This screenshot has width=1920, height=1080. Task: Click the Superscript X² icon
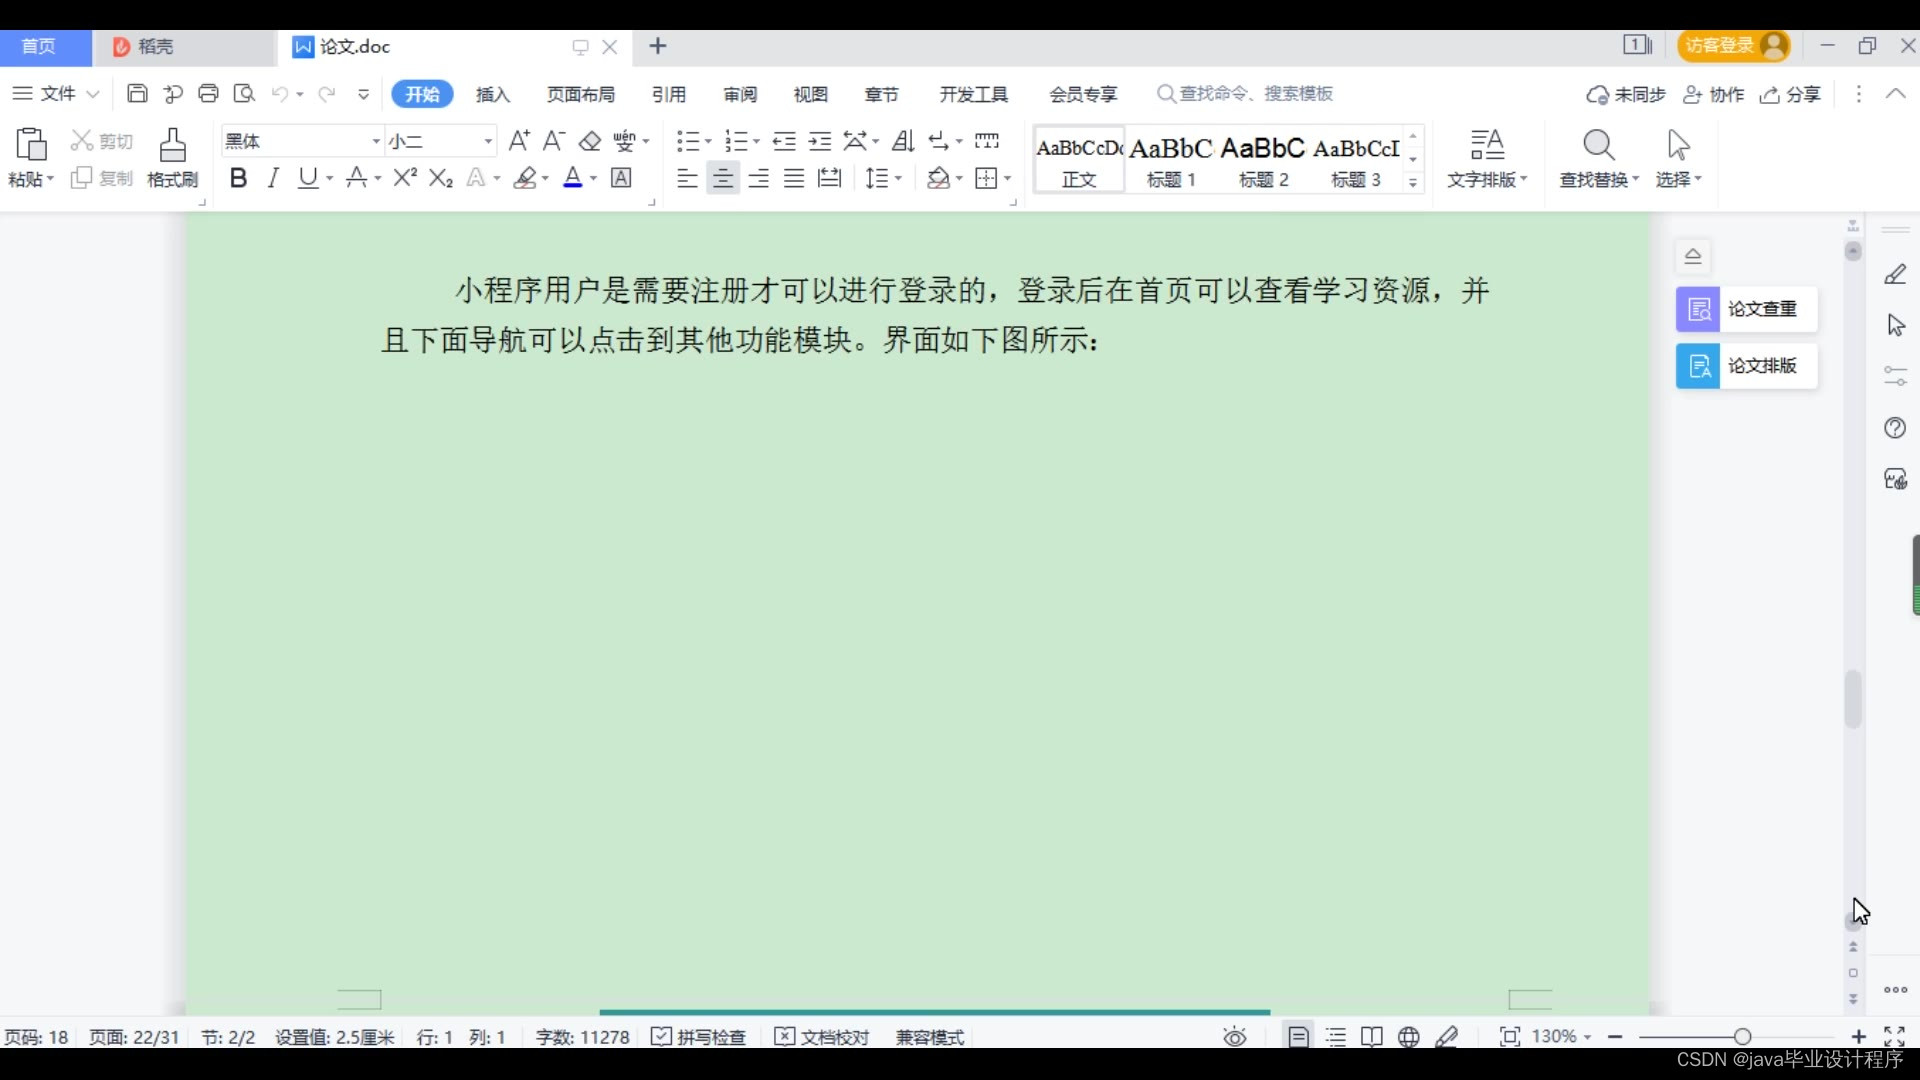(405, 178)
